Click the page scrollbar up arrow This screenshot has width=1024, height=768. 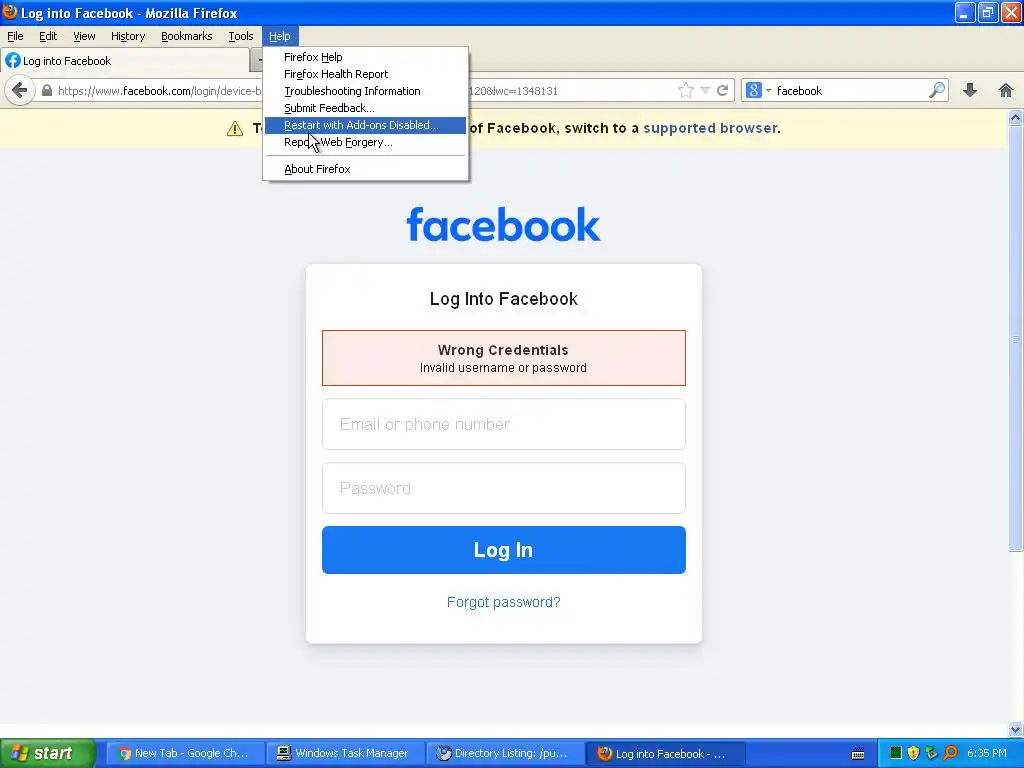1015,118
